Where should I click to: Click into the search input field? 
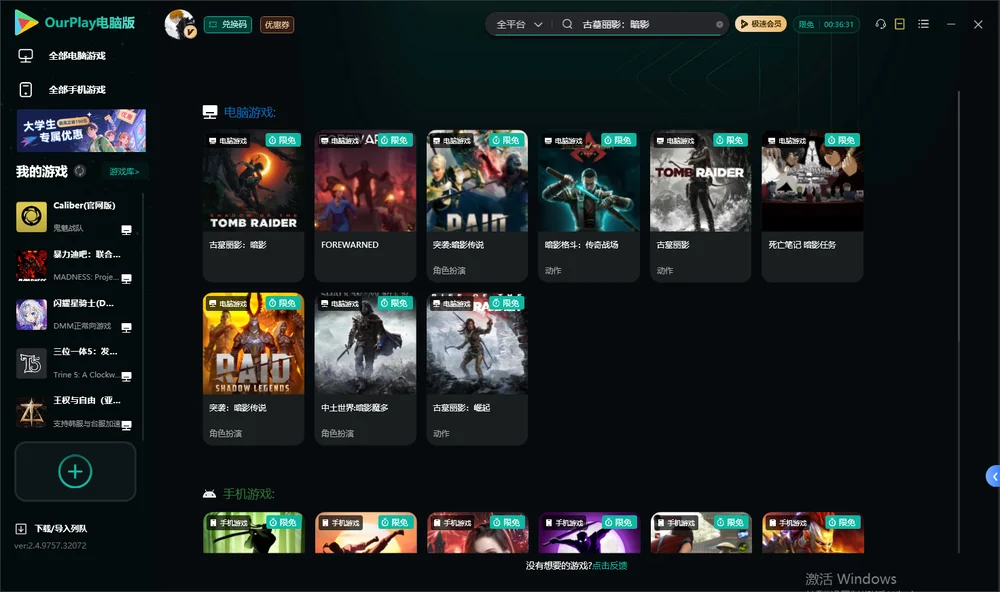click(645, 24)
